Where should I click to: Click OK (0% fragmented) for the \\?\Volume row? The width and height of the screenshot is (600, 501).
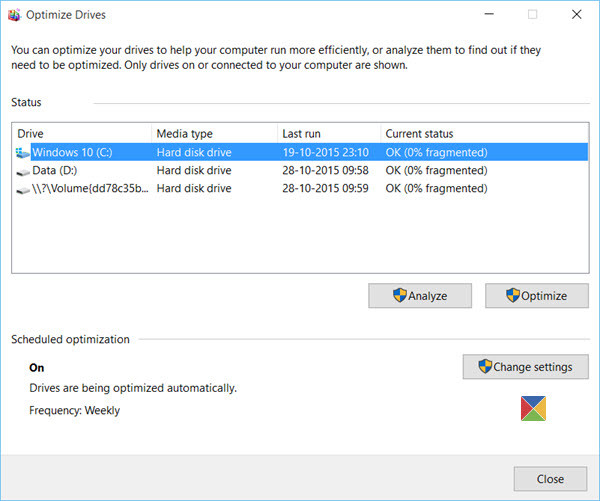point(436,188)
